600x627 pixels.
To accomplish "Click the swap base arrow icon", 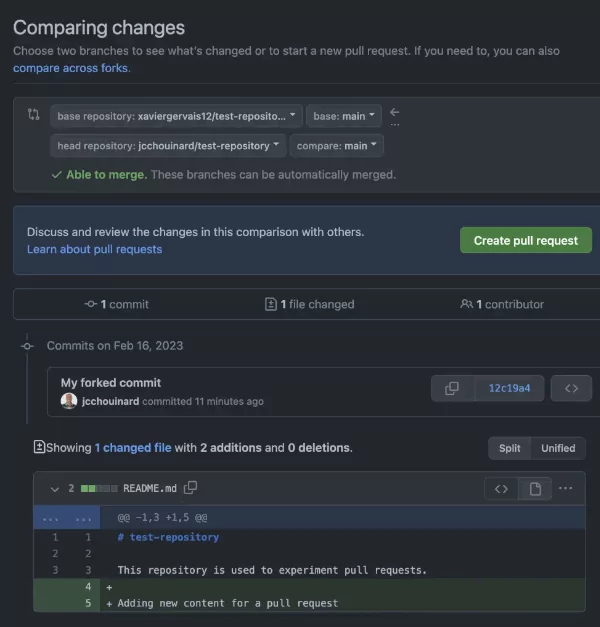I will point(394,113).
